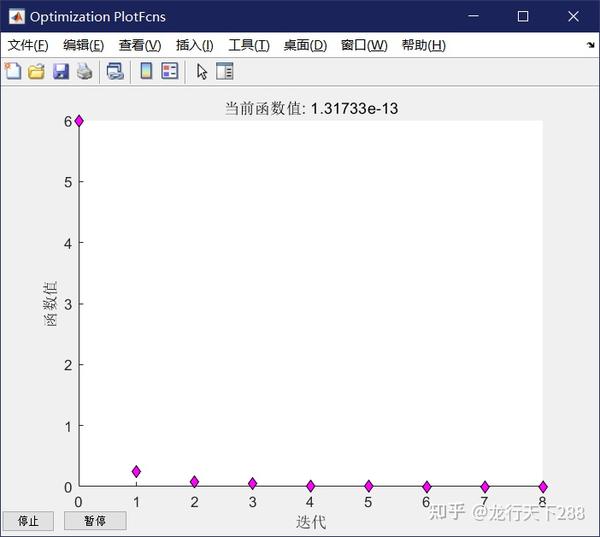This screenshot has width=600, height=537.
Task: Click the Link Plot toolbar icon
Action: pyautogui.click(x=115, y=71)
